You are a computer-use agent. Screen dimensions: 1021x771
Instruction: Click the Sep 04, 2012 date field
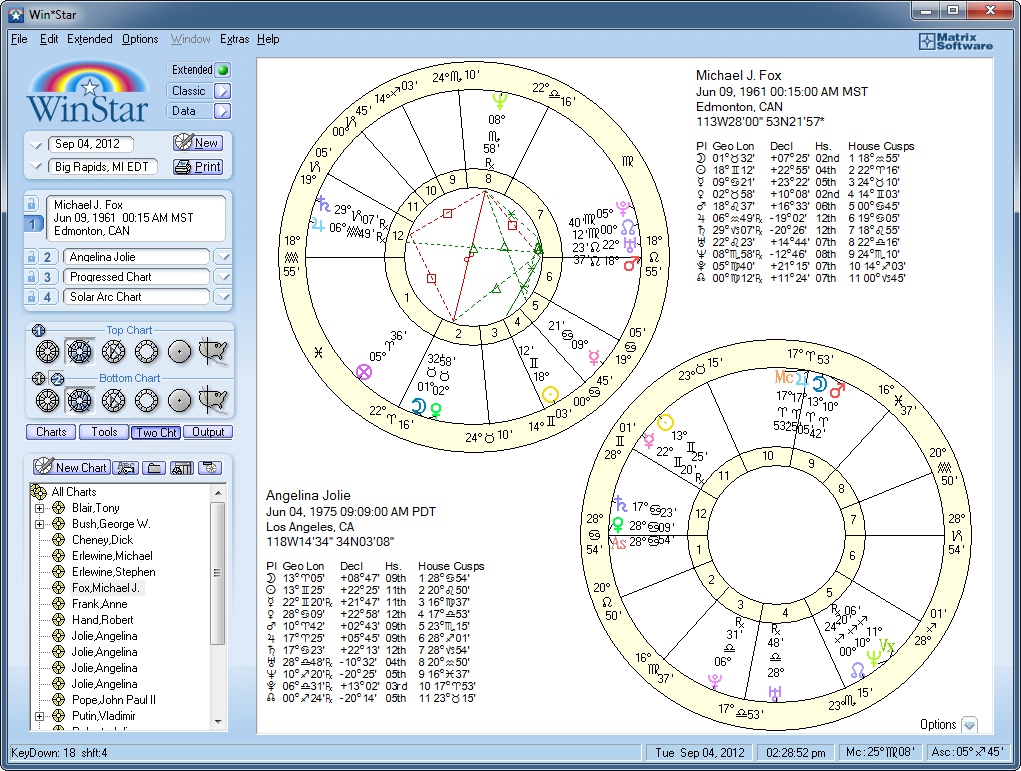[91, 144]
